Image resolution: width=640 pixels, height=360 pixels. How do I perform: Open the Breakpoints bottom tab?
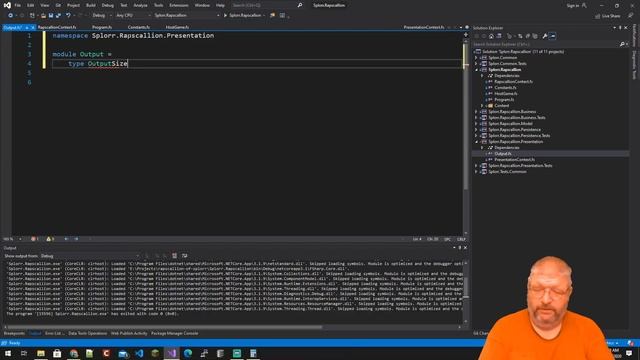[x=14, y=333]
